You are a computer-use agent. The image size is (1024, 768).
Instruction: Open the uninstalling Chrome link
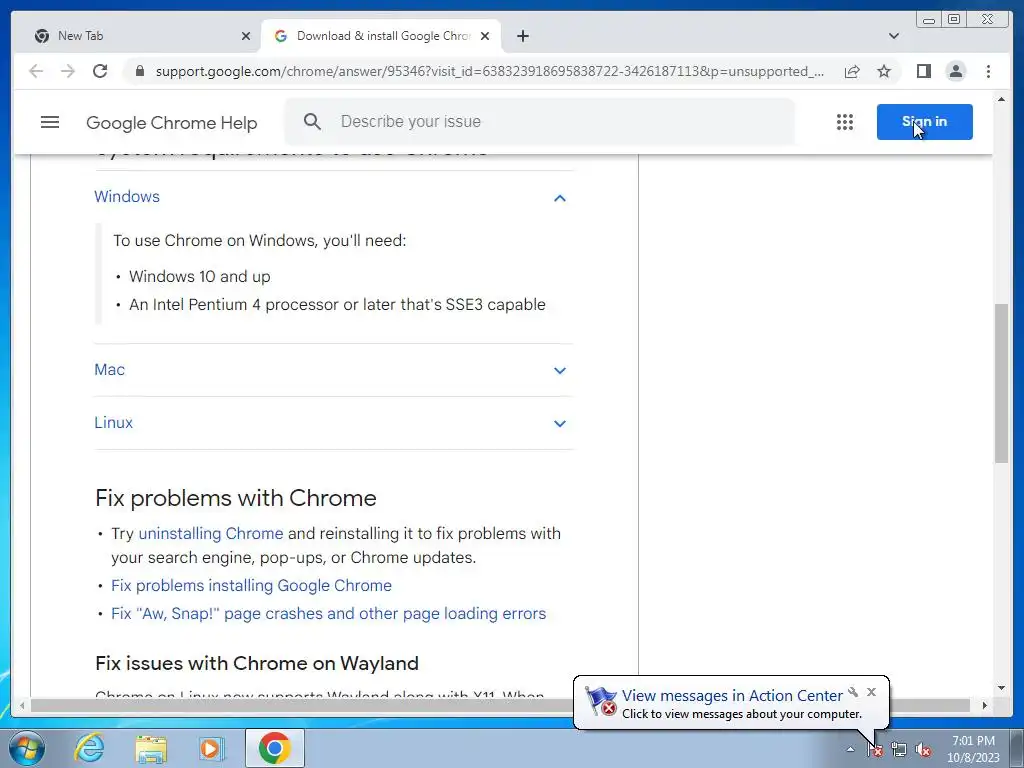pyautogui.click(x=211, y=534)
